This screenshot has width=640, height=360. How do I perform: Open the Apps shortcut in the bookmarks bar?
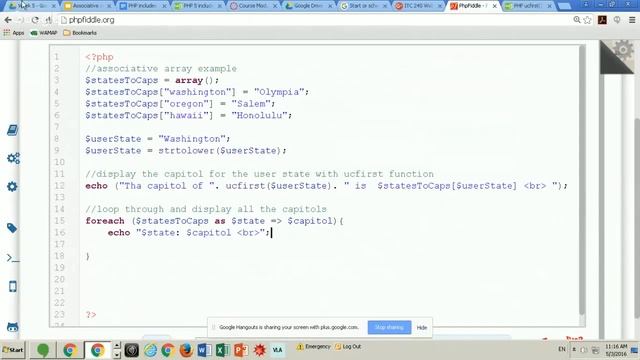(x=13, y=33)
